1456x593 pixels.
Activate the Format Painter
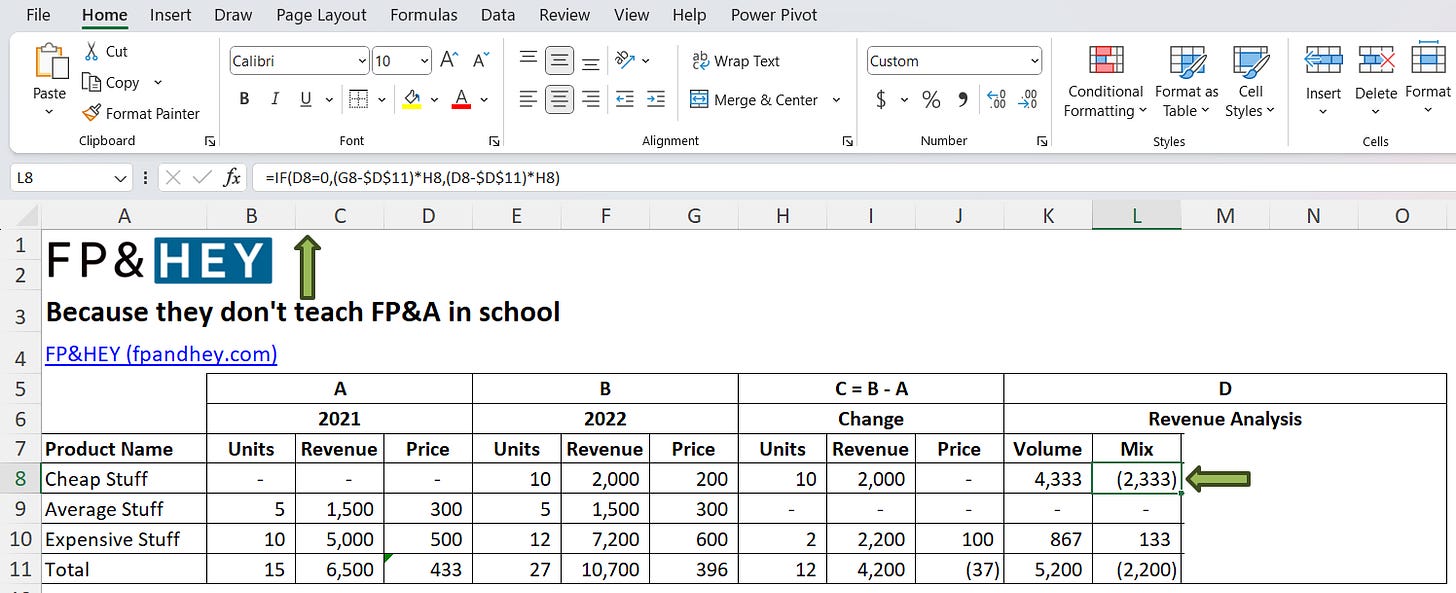pos(141,113)
